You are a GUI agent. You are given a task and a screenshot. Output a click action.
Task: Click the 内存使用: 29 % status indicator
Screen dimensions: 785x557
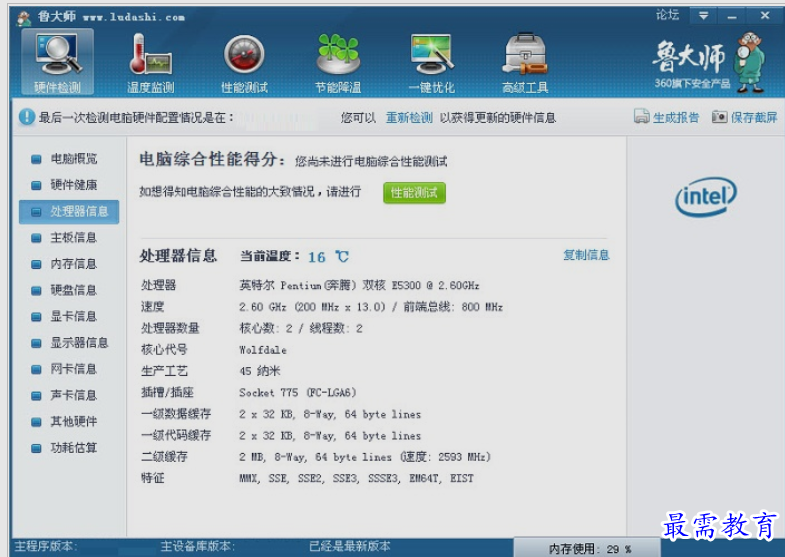[589, 548]
